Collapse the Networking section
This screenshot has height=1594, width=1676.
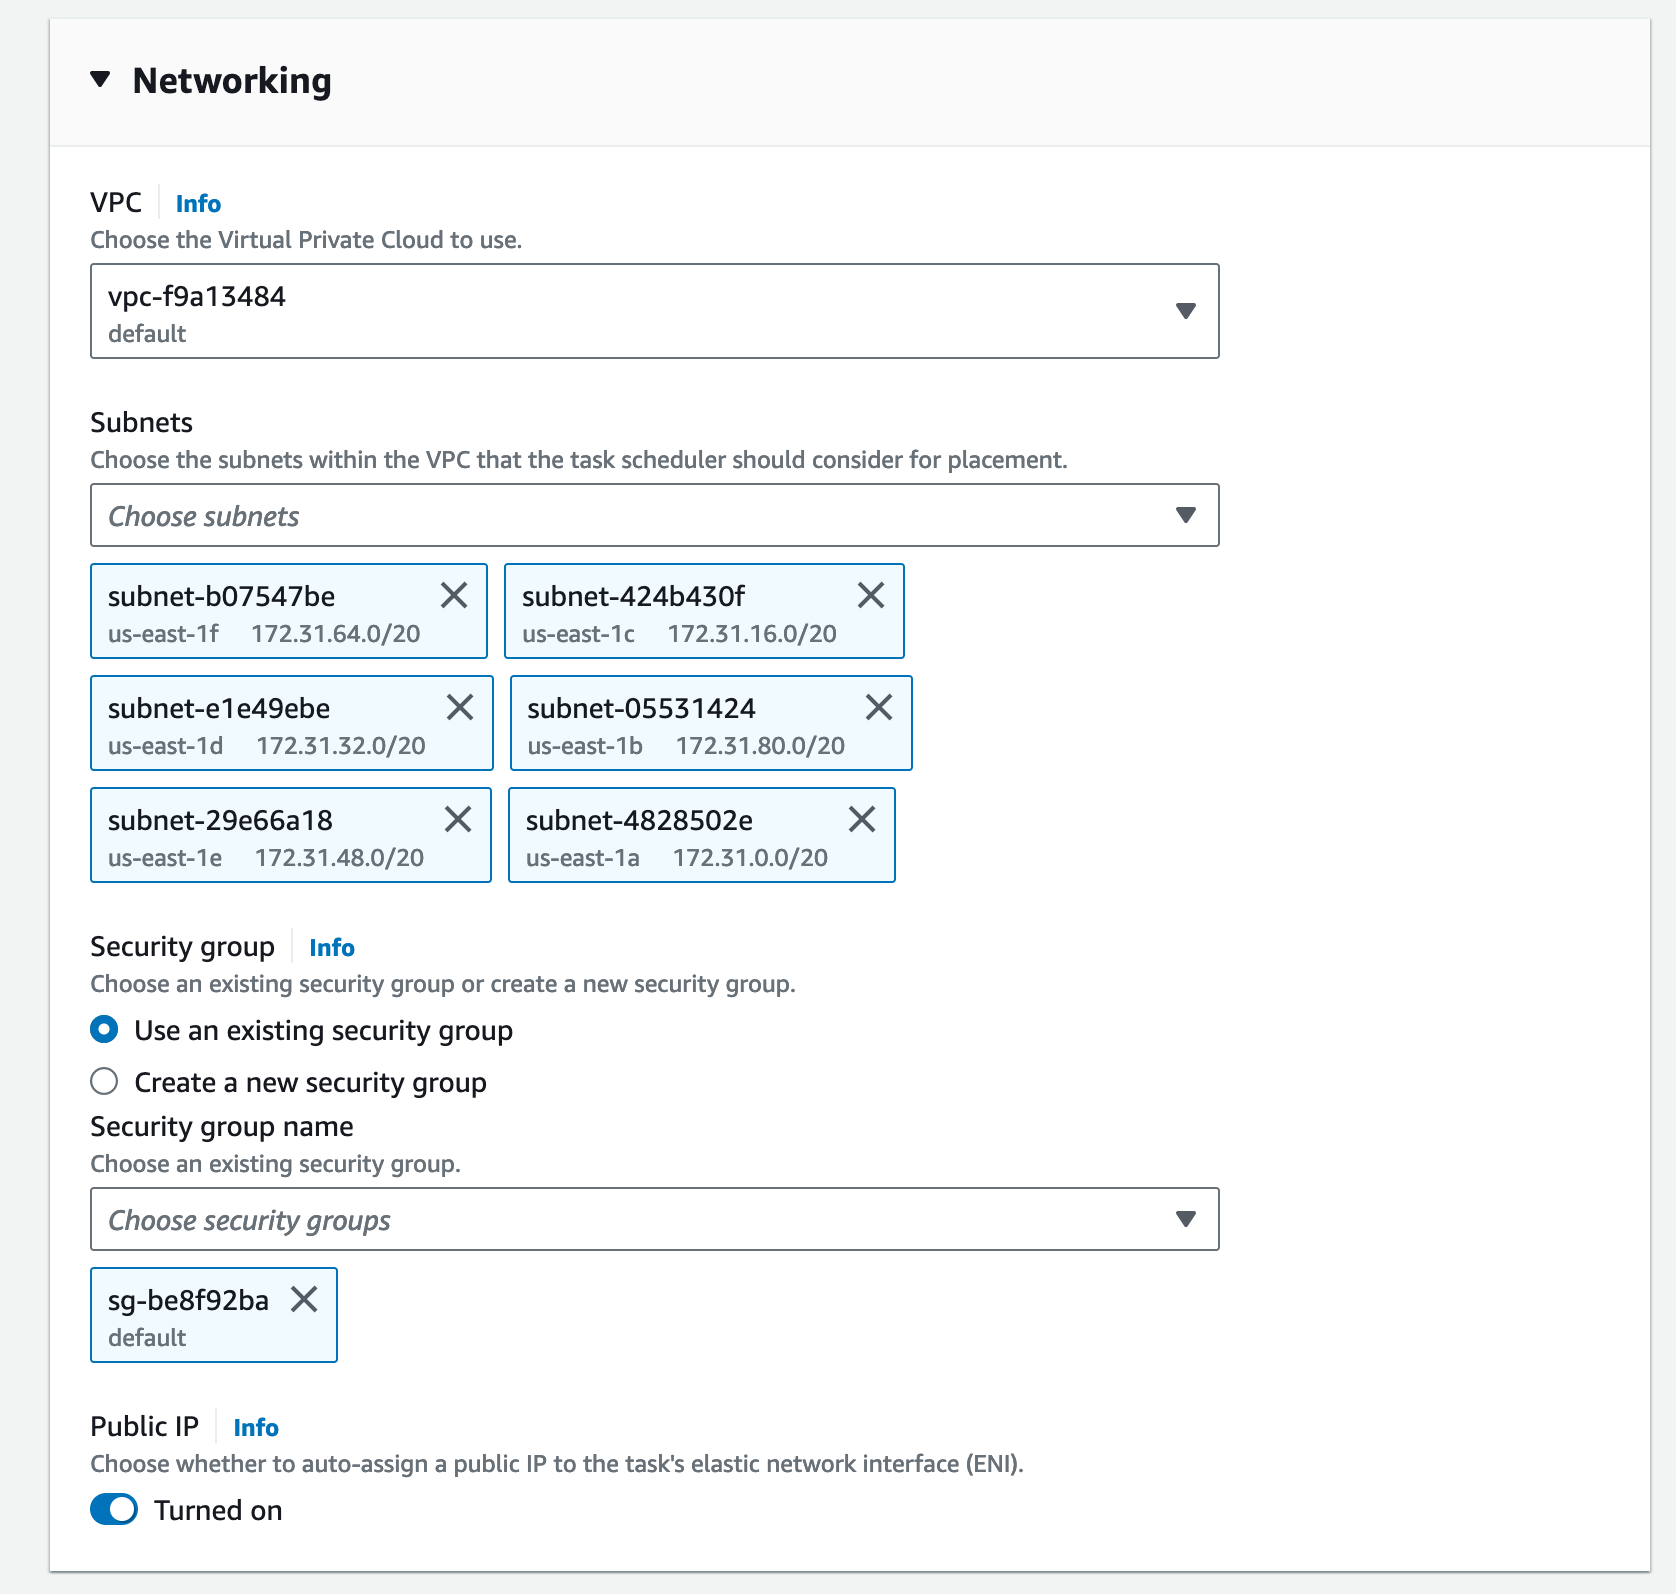[x=100, y=80]
